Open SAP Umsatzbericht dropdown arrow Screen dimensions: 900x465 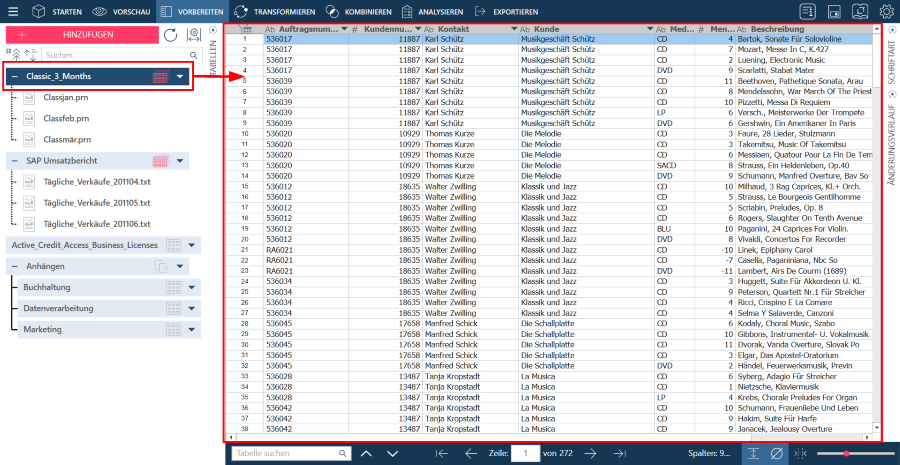(x=180, y=160)
